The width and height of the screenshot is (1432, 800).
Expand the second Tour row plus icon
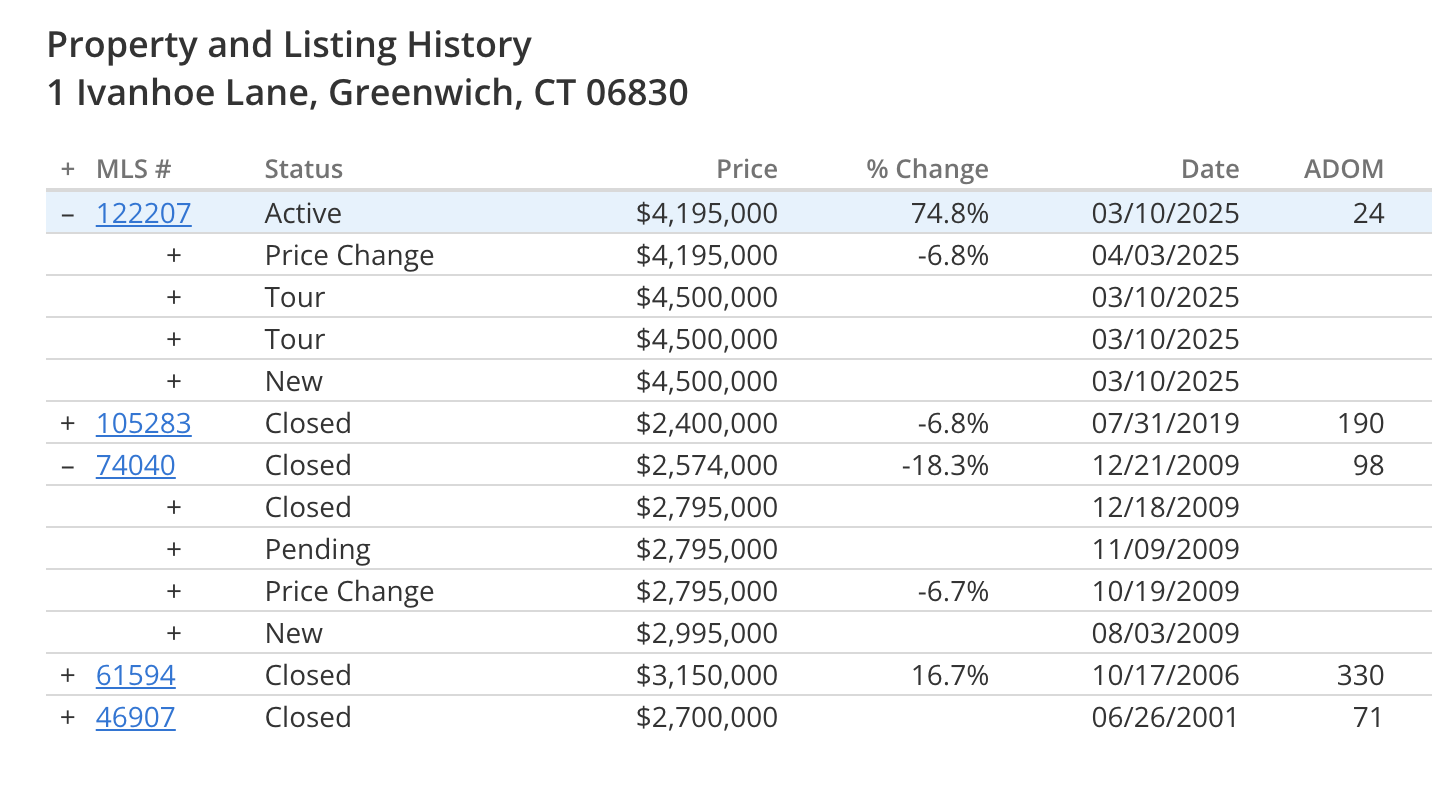(174, 339)
